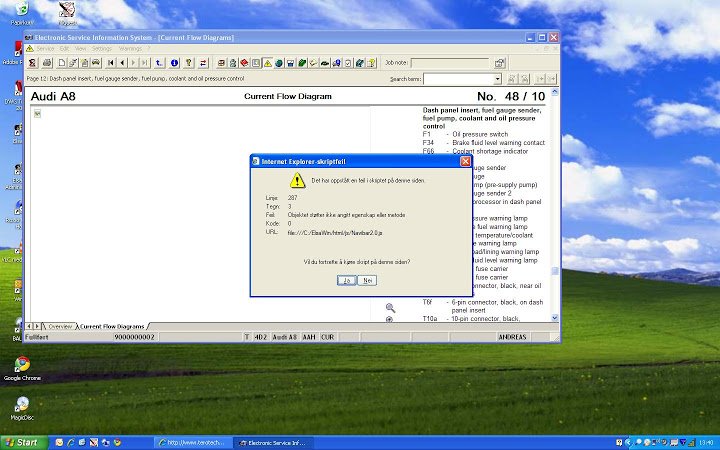Screen dimensions: 720x450
Task: Click the print icon in the toolbar
Action: point(47,63)
